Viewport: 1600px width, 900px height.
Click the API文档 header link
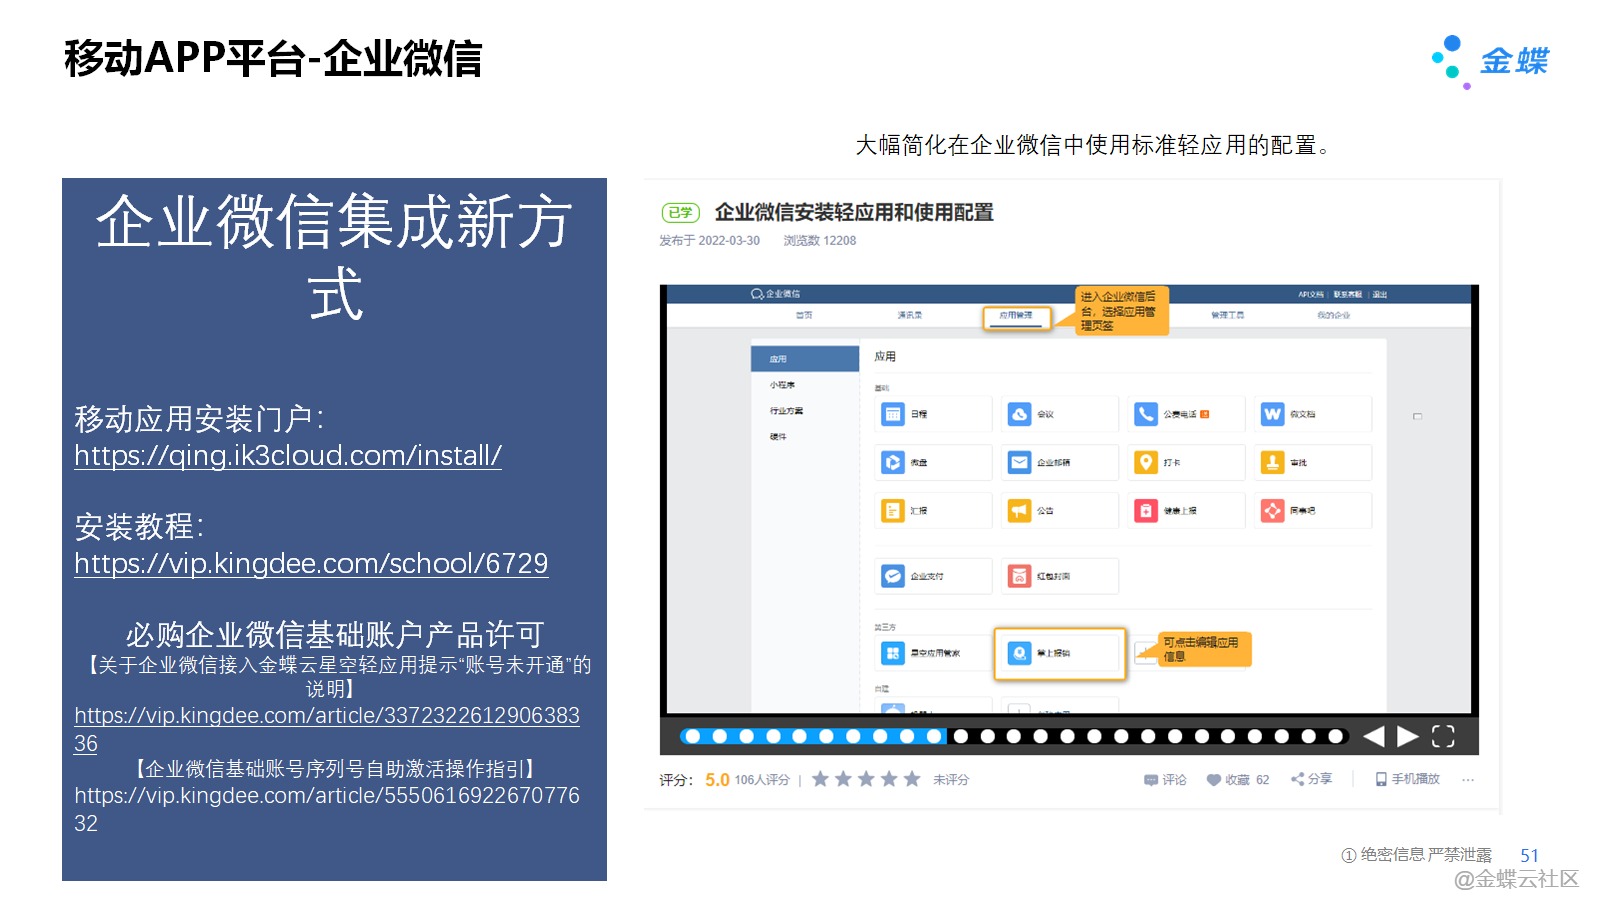pos(1310,295)
